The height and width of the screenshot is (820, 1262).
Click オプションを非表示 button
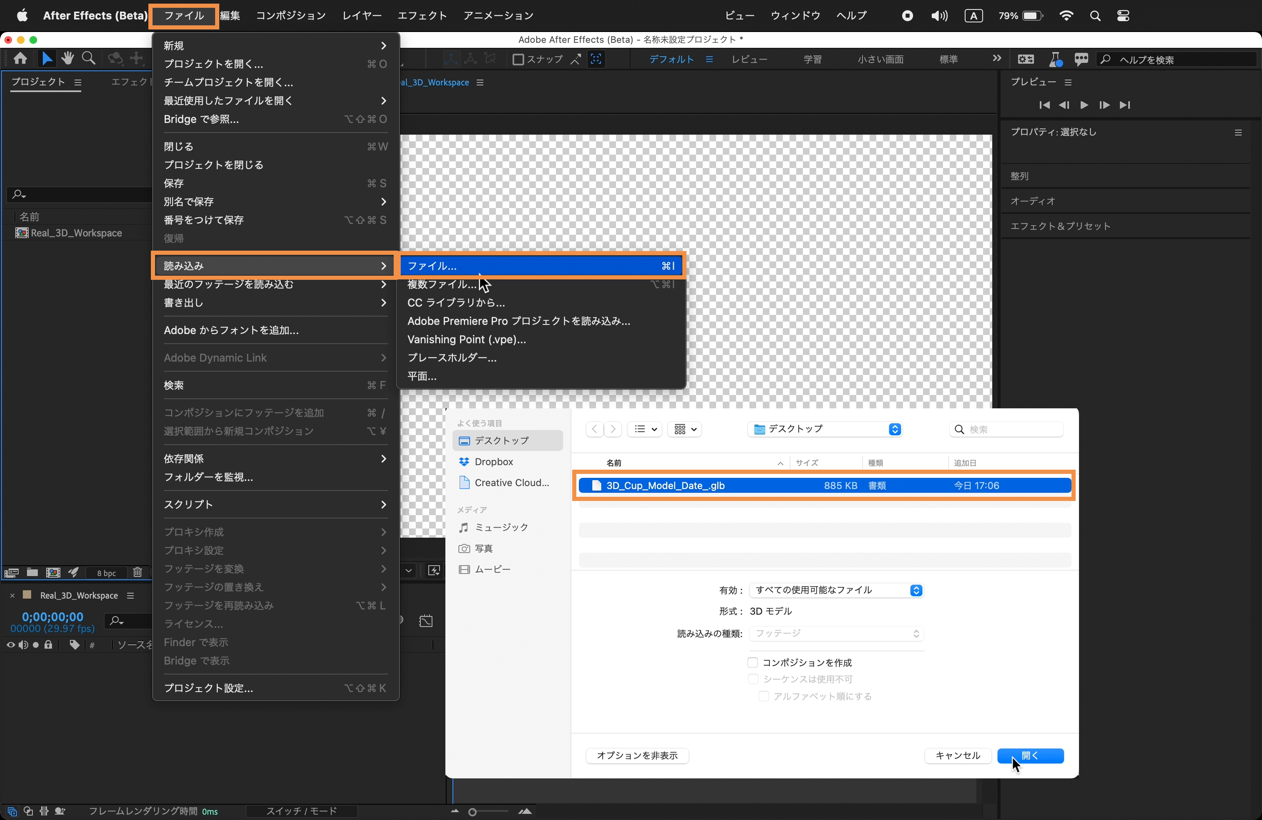coord(637,756)
